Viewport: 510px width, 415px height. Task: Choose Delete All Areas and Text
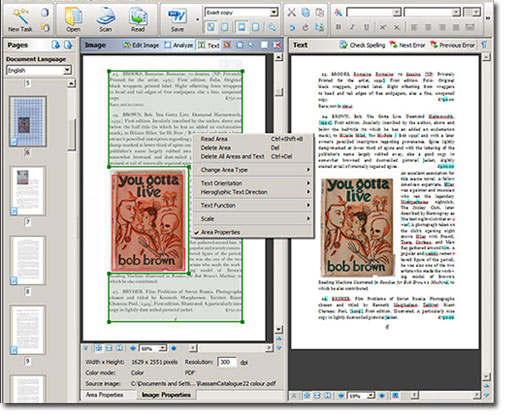[x=253, y=156]
